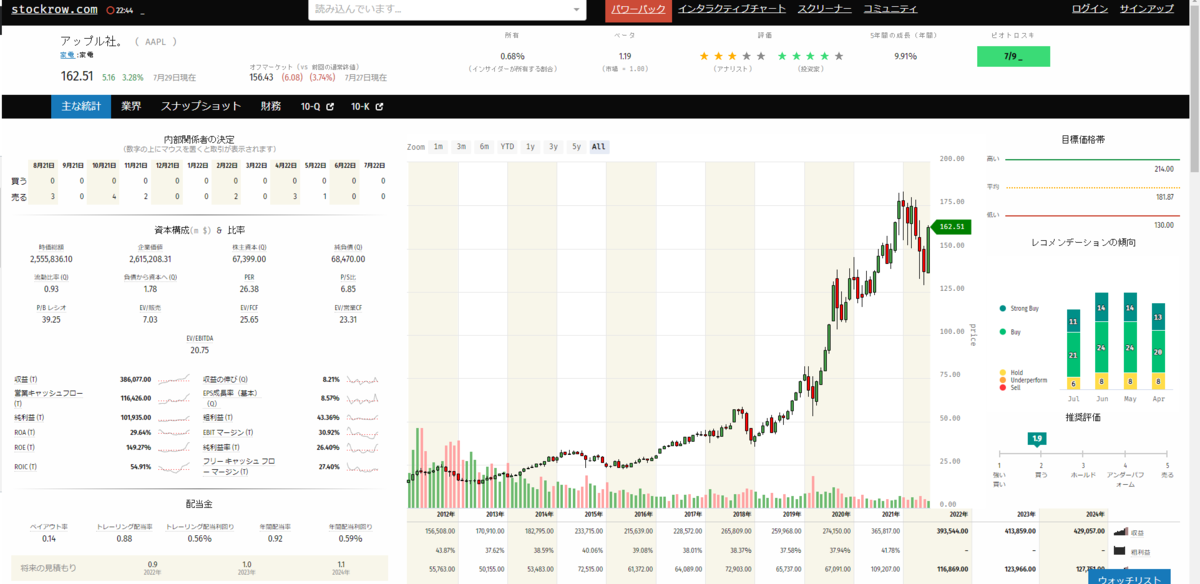Open the Community (コミュニティ) page
The height and width of the screenshot is (584, 1200).
[x=889, y=9]
